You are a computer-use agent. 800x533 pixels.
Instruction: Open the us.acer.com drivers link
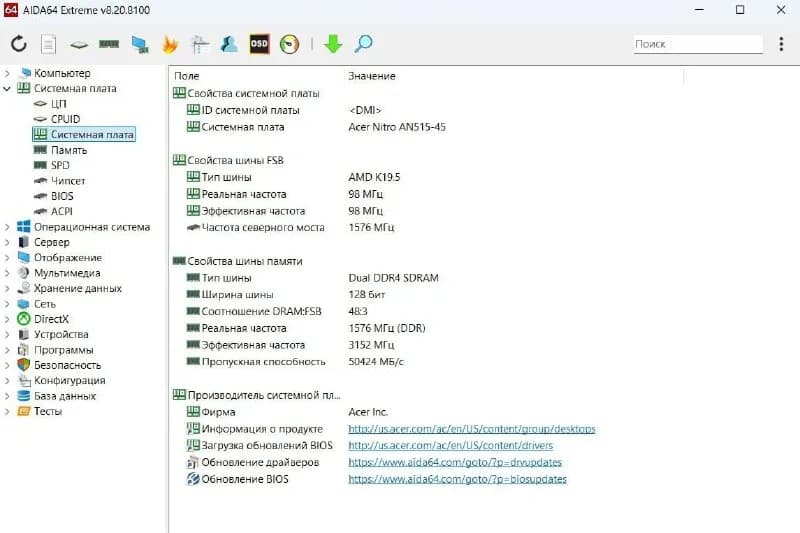(x=451, y=446)
